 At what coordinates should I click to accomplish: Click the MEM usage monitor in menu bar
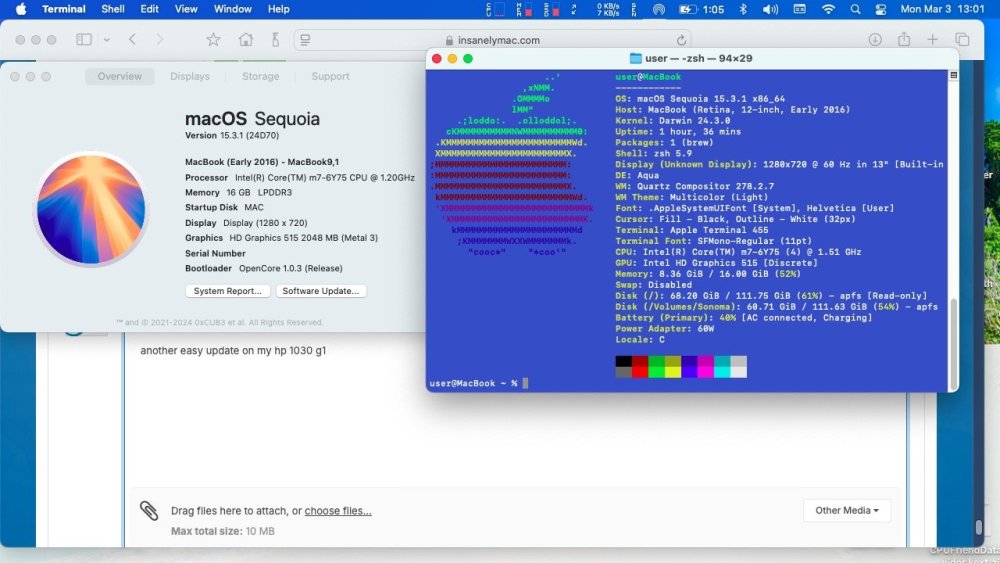coord(524,9)
